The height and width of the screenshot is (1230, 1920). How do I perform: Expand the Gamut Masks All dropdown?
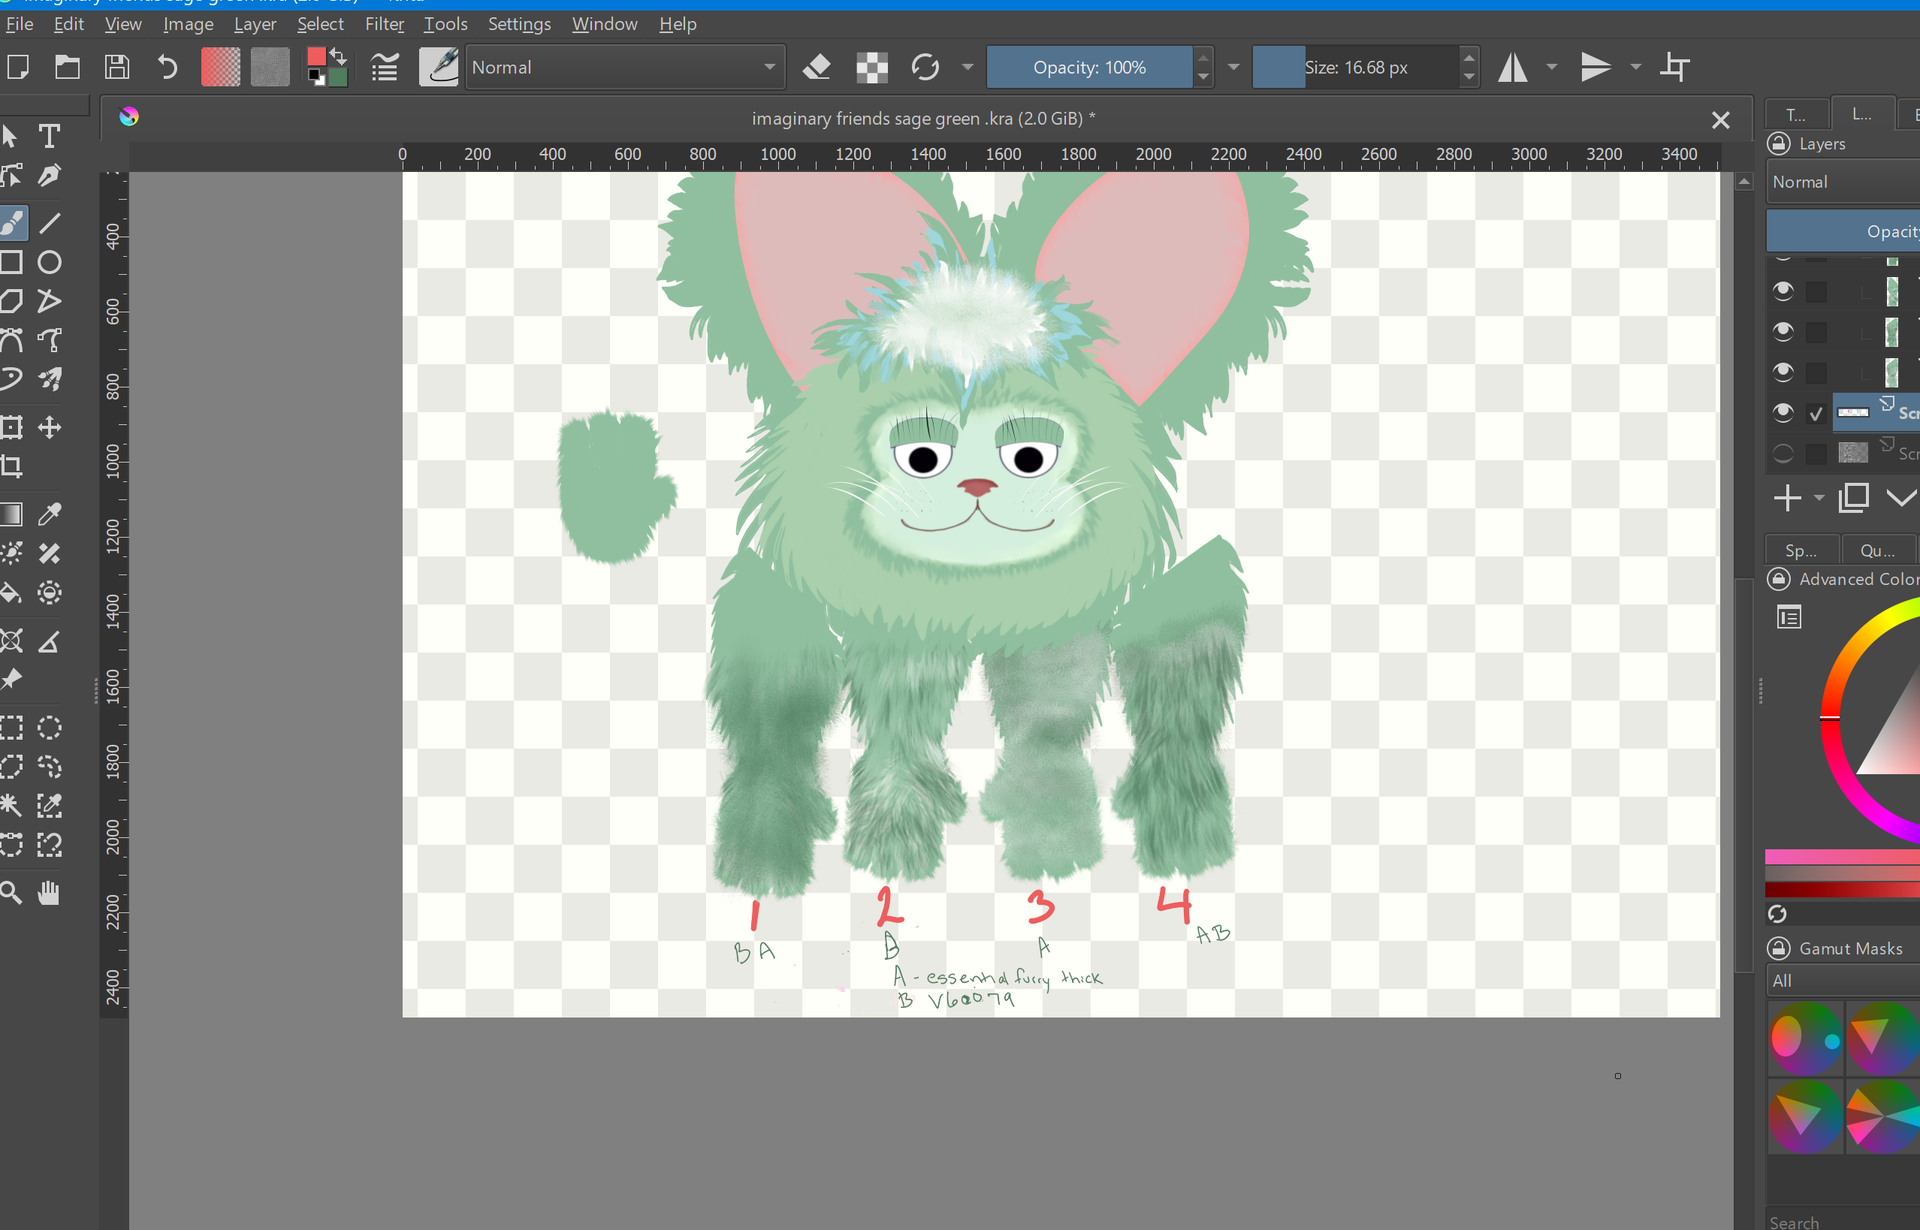tap(1843, 980)
